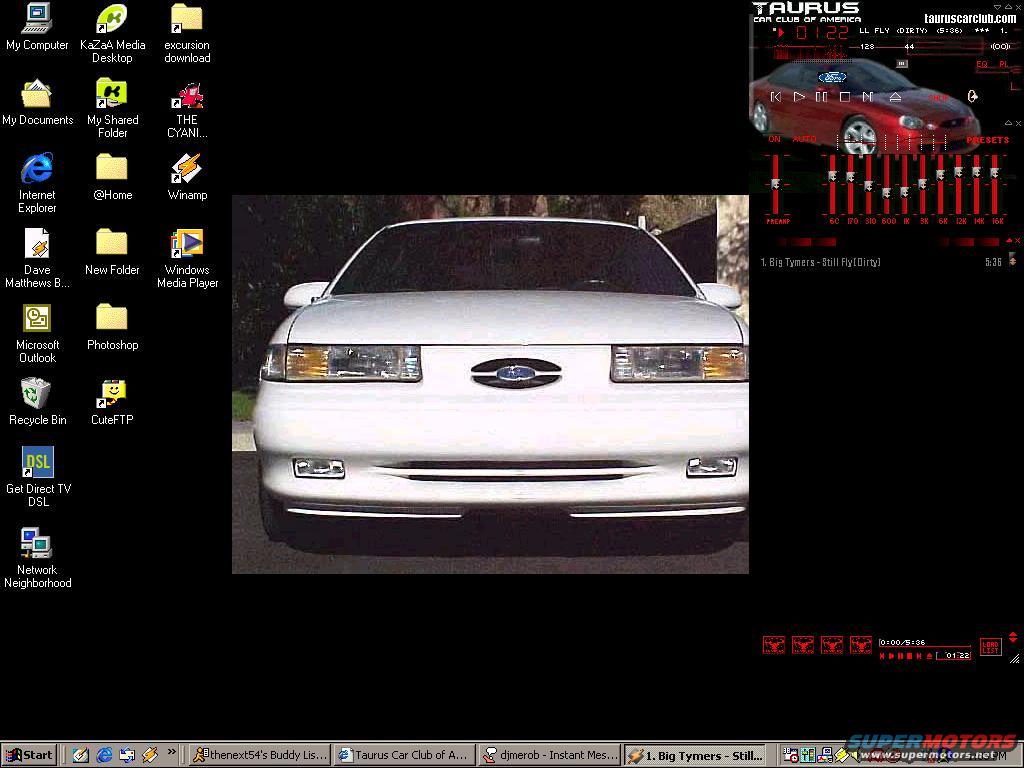This screenshot has width=1024, height=768.
Task: Click the Winamp eject button
Action: [x=895, y=97]
